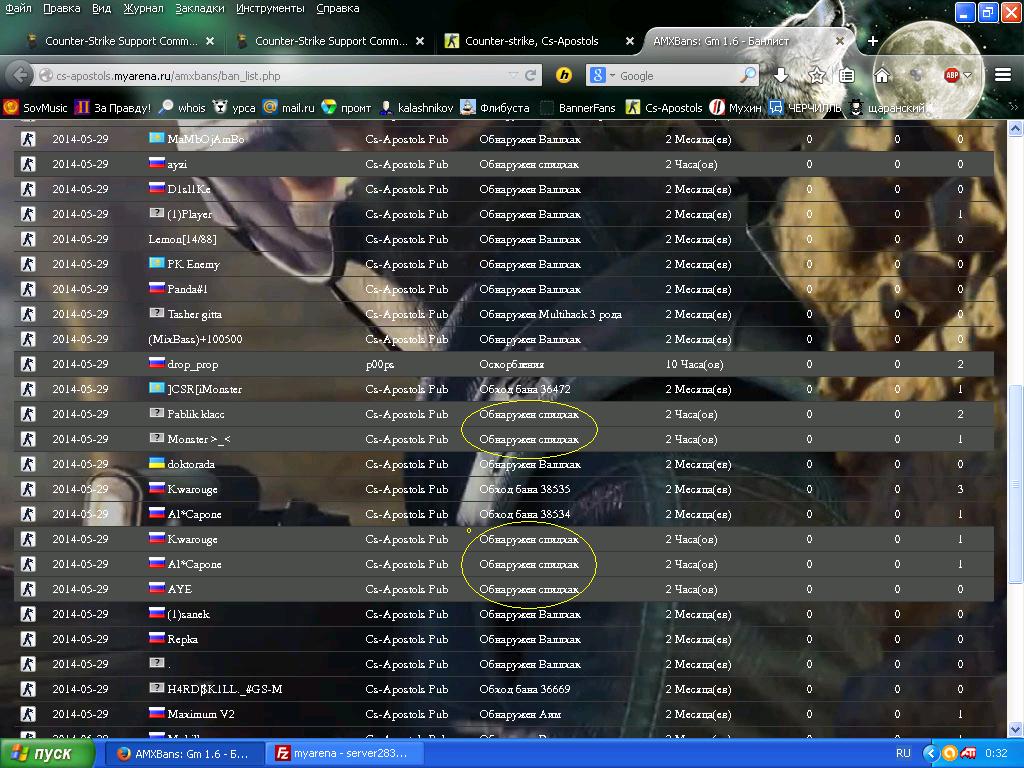The height and width of the screenshot is (768, 1024).
Task: Click the Google search input field
Action: pyautogui.click(x=677, y=76)
